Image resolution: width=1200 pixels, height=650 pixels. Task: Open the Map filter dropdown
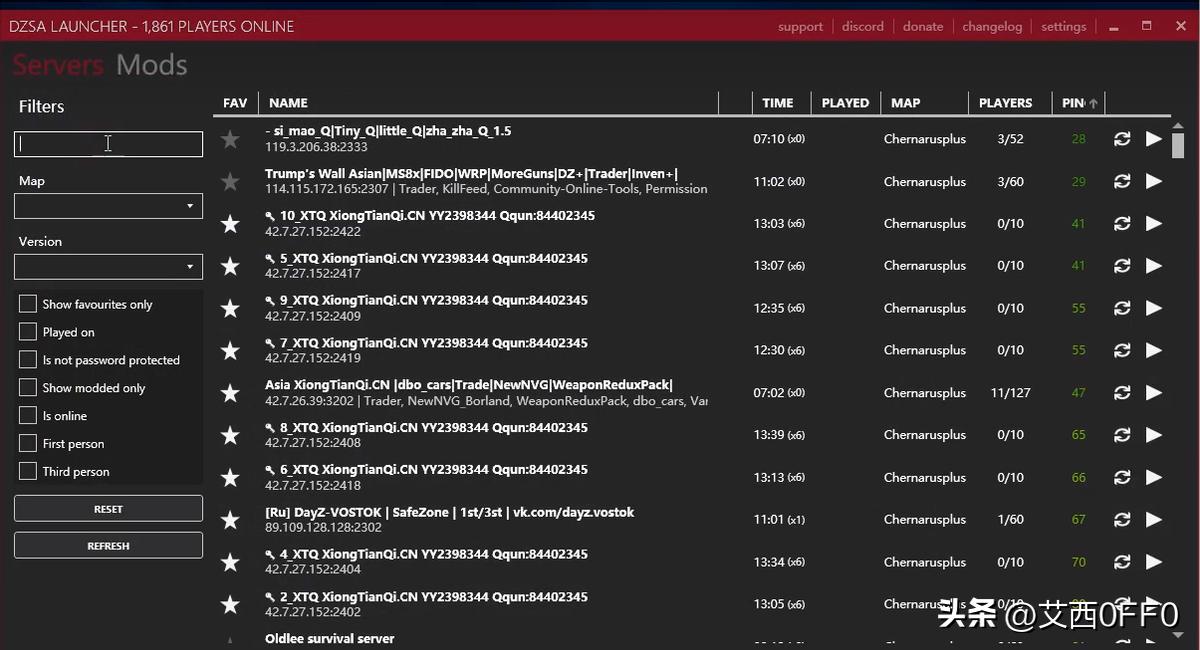(108, 206)
